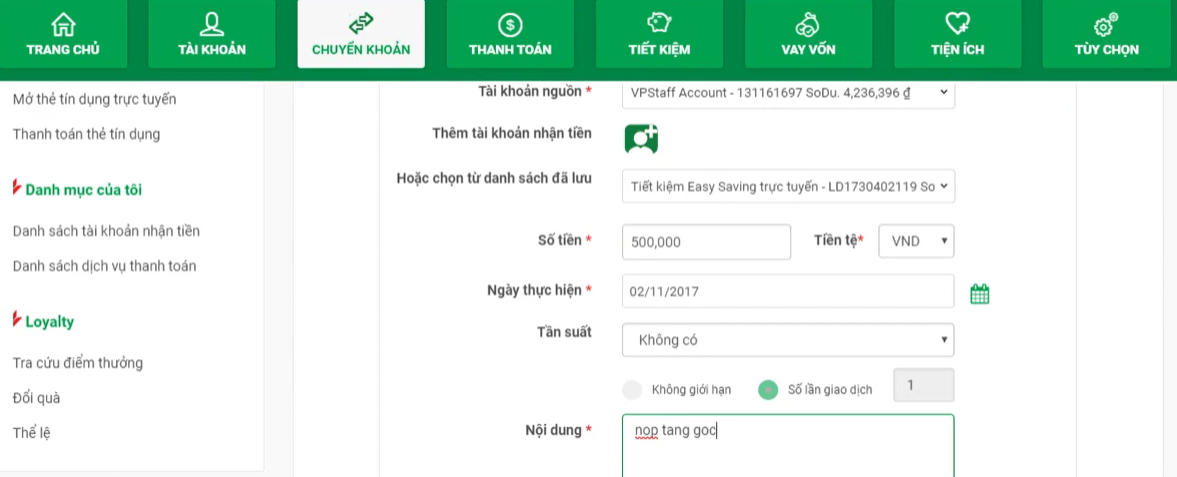The image size is (1177, 477).
Task: Click the arrows icon for Chuyển Khoản
Action: tap(361, 24)
